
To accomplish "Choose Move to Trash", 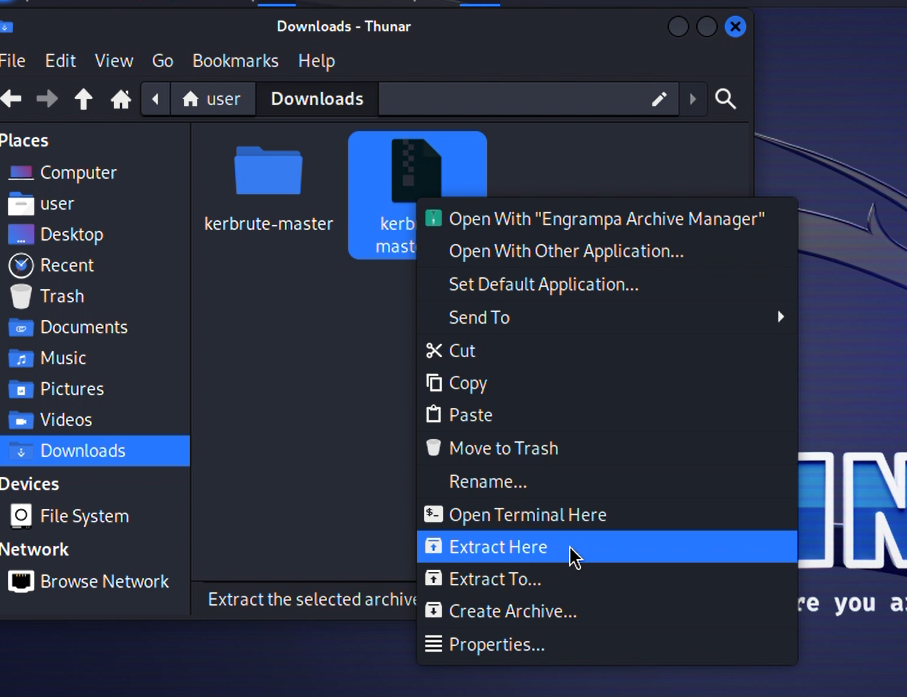I will (x=607, y=448).
